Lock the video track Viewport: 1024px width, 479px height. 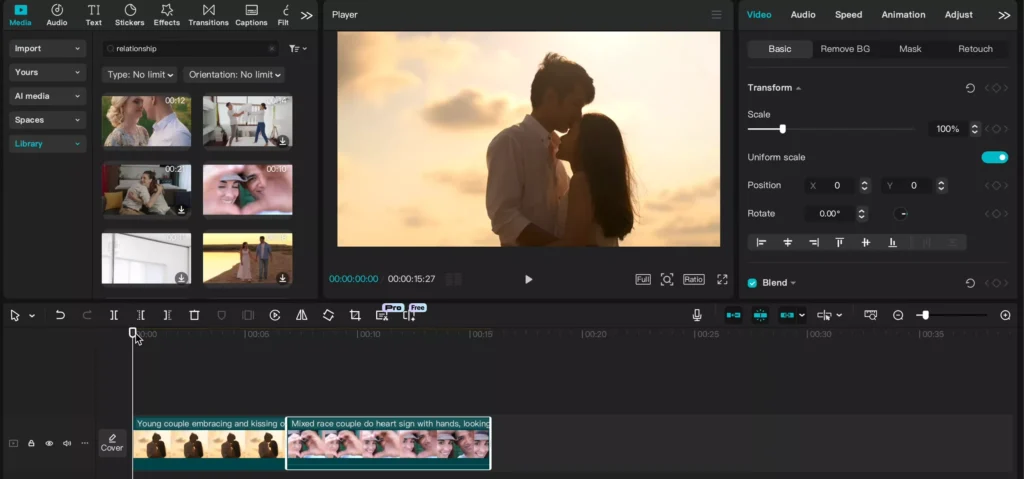click(31, 443)
